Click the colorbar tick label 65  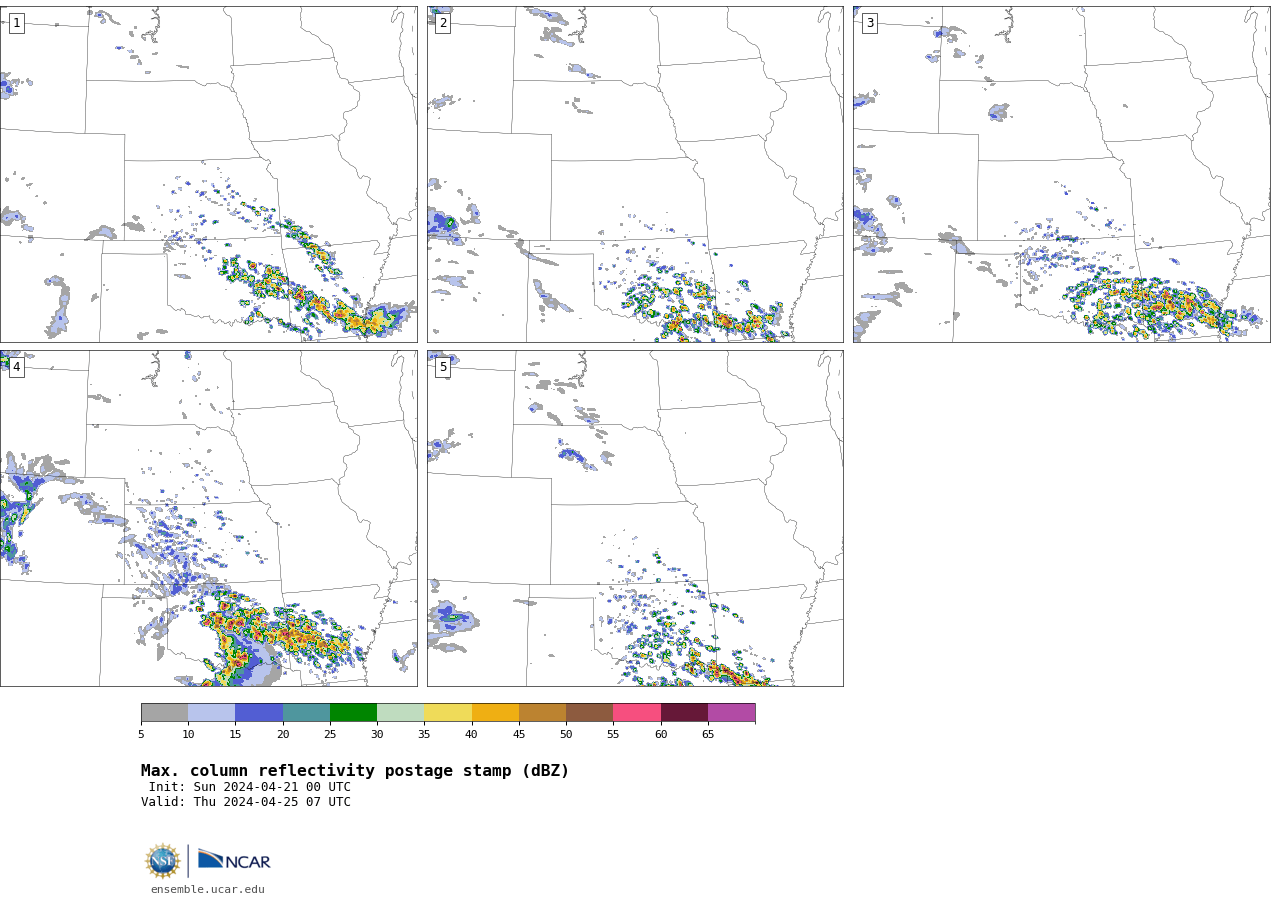708,735
